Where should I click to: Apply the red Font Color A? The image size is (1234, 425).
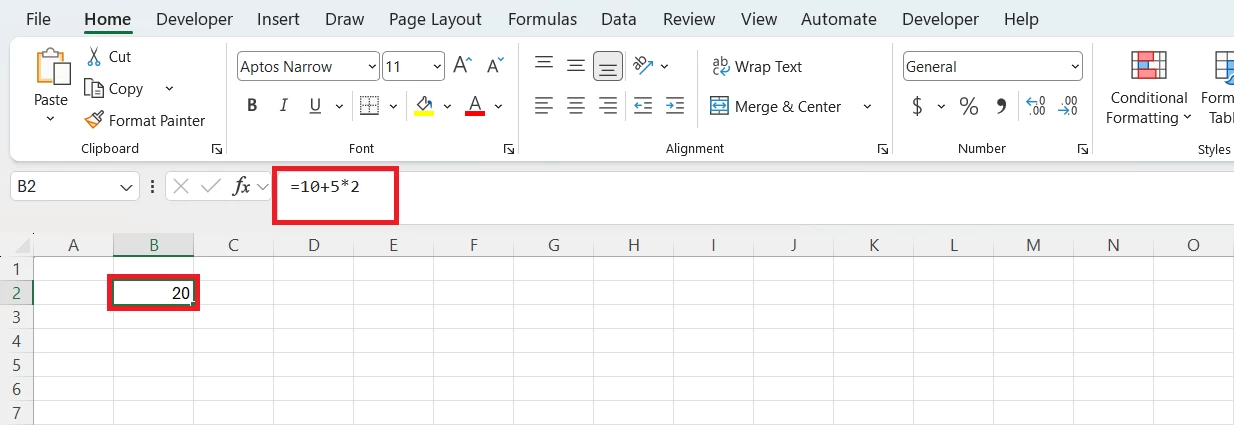point(475,105)
